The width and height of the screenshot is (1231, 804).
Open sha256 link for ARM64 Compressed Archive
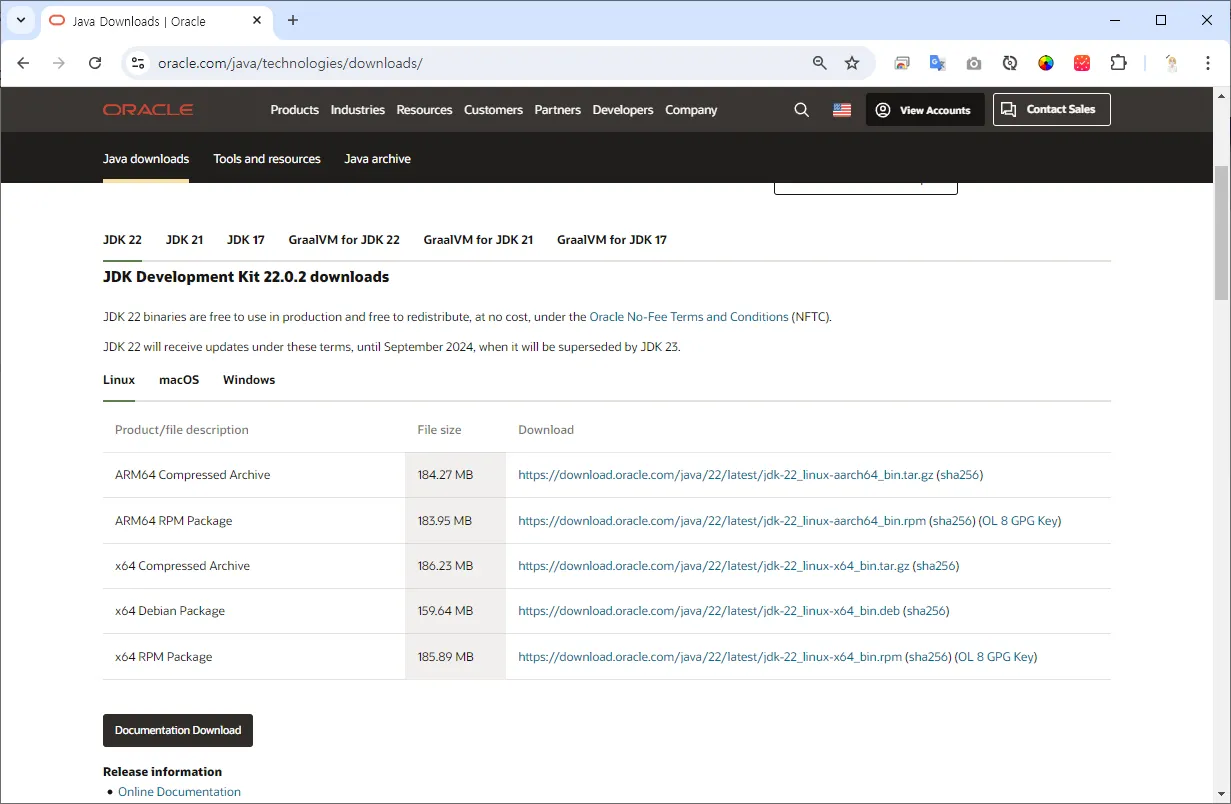tap(960, 475)
